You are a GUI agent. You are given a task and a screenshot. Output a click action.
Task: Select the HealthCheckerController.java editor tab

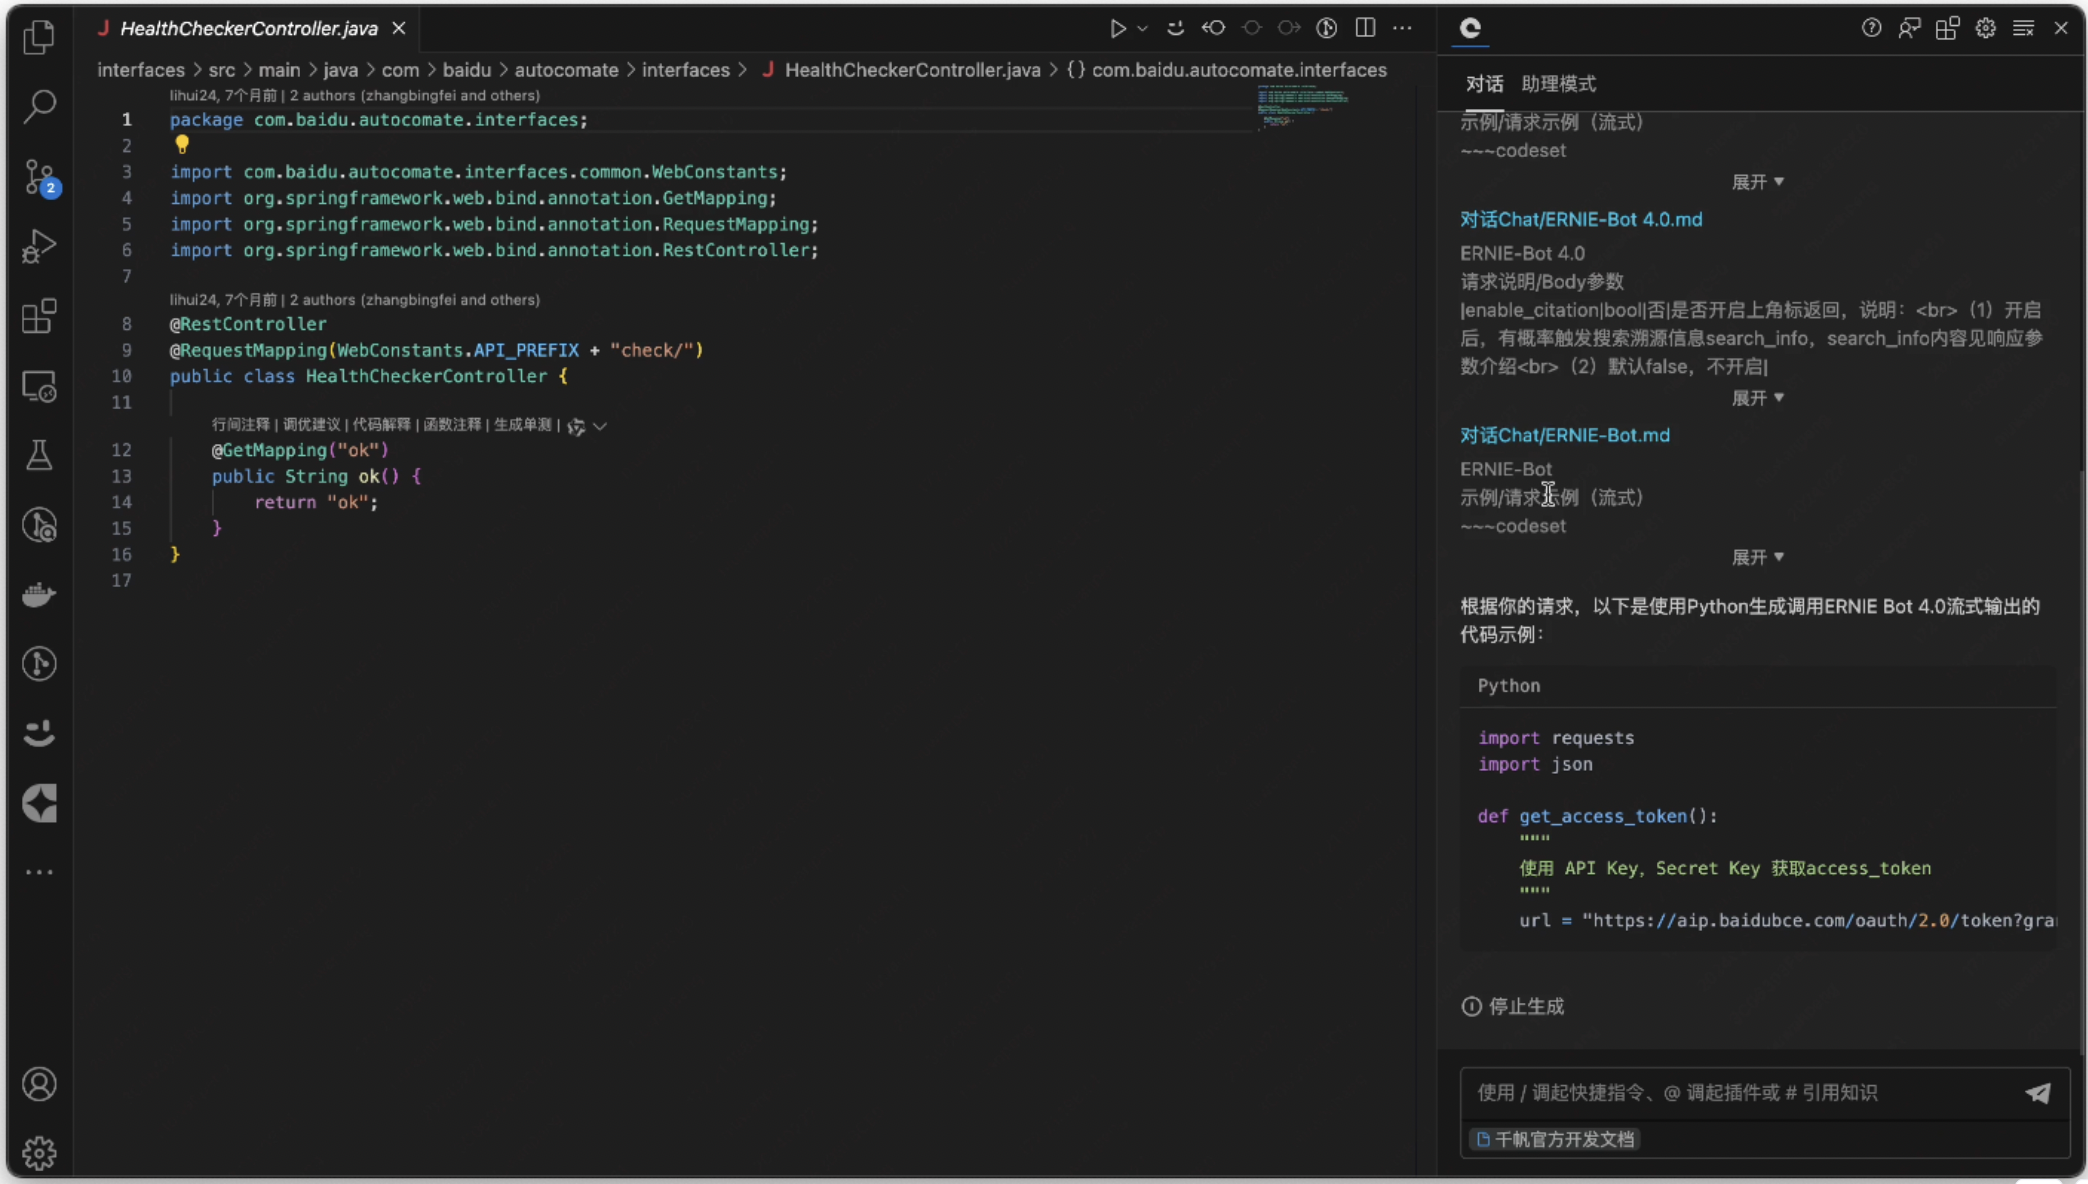[249, 28]
